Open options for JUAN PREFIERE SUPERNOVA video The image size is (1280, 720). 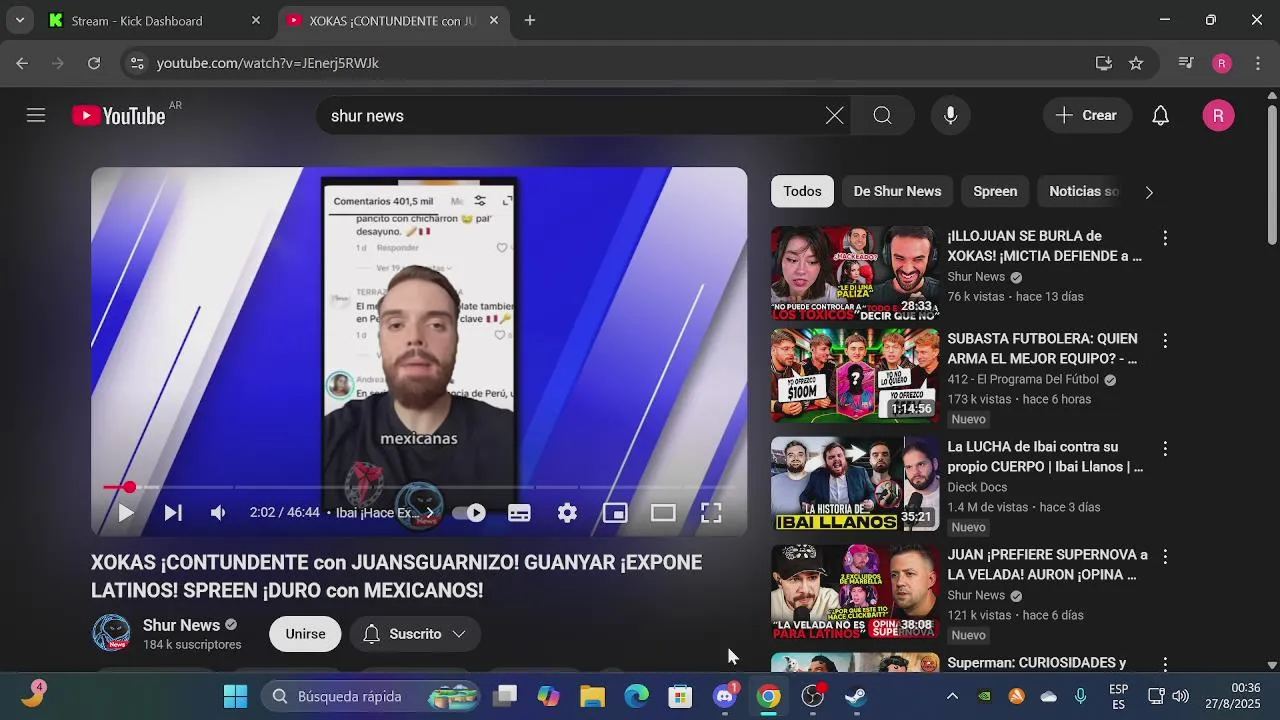pyautogui.click(x=1165, y=556)
